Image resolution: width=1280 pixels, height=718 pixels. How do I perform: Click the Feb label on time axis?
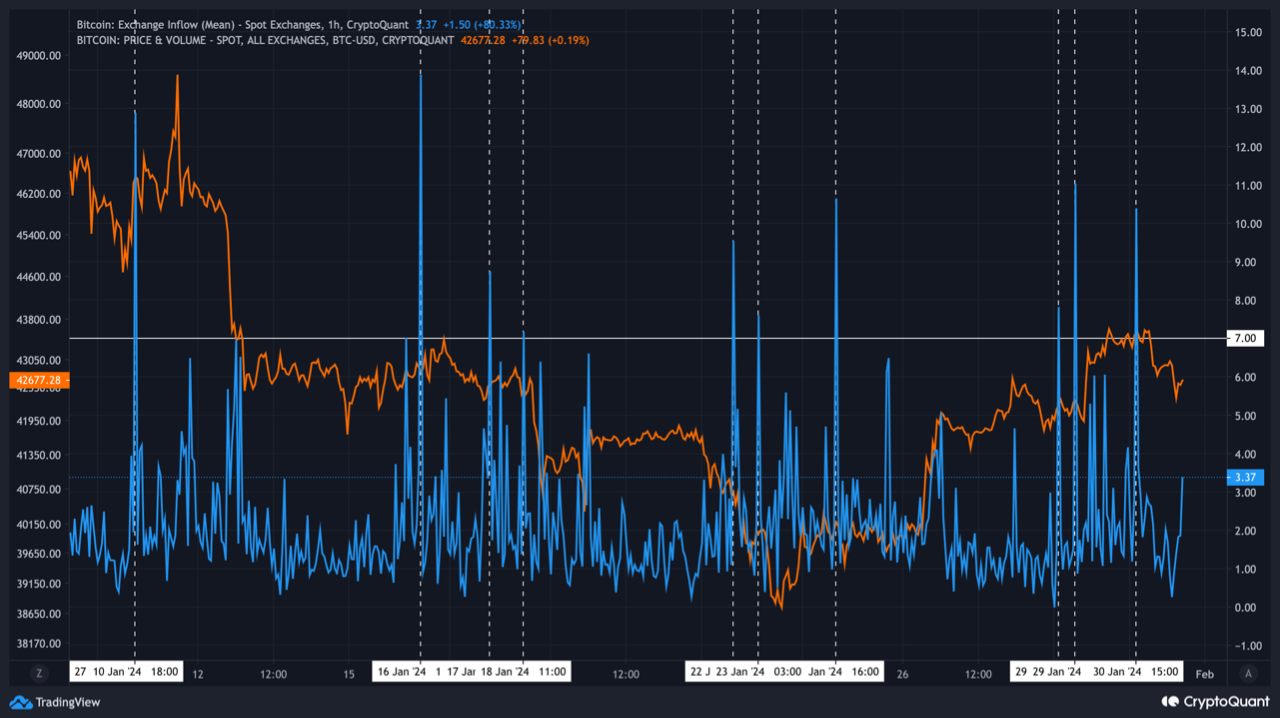tap(1205, 673)
